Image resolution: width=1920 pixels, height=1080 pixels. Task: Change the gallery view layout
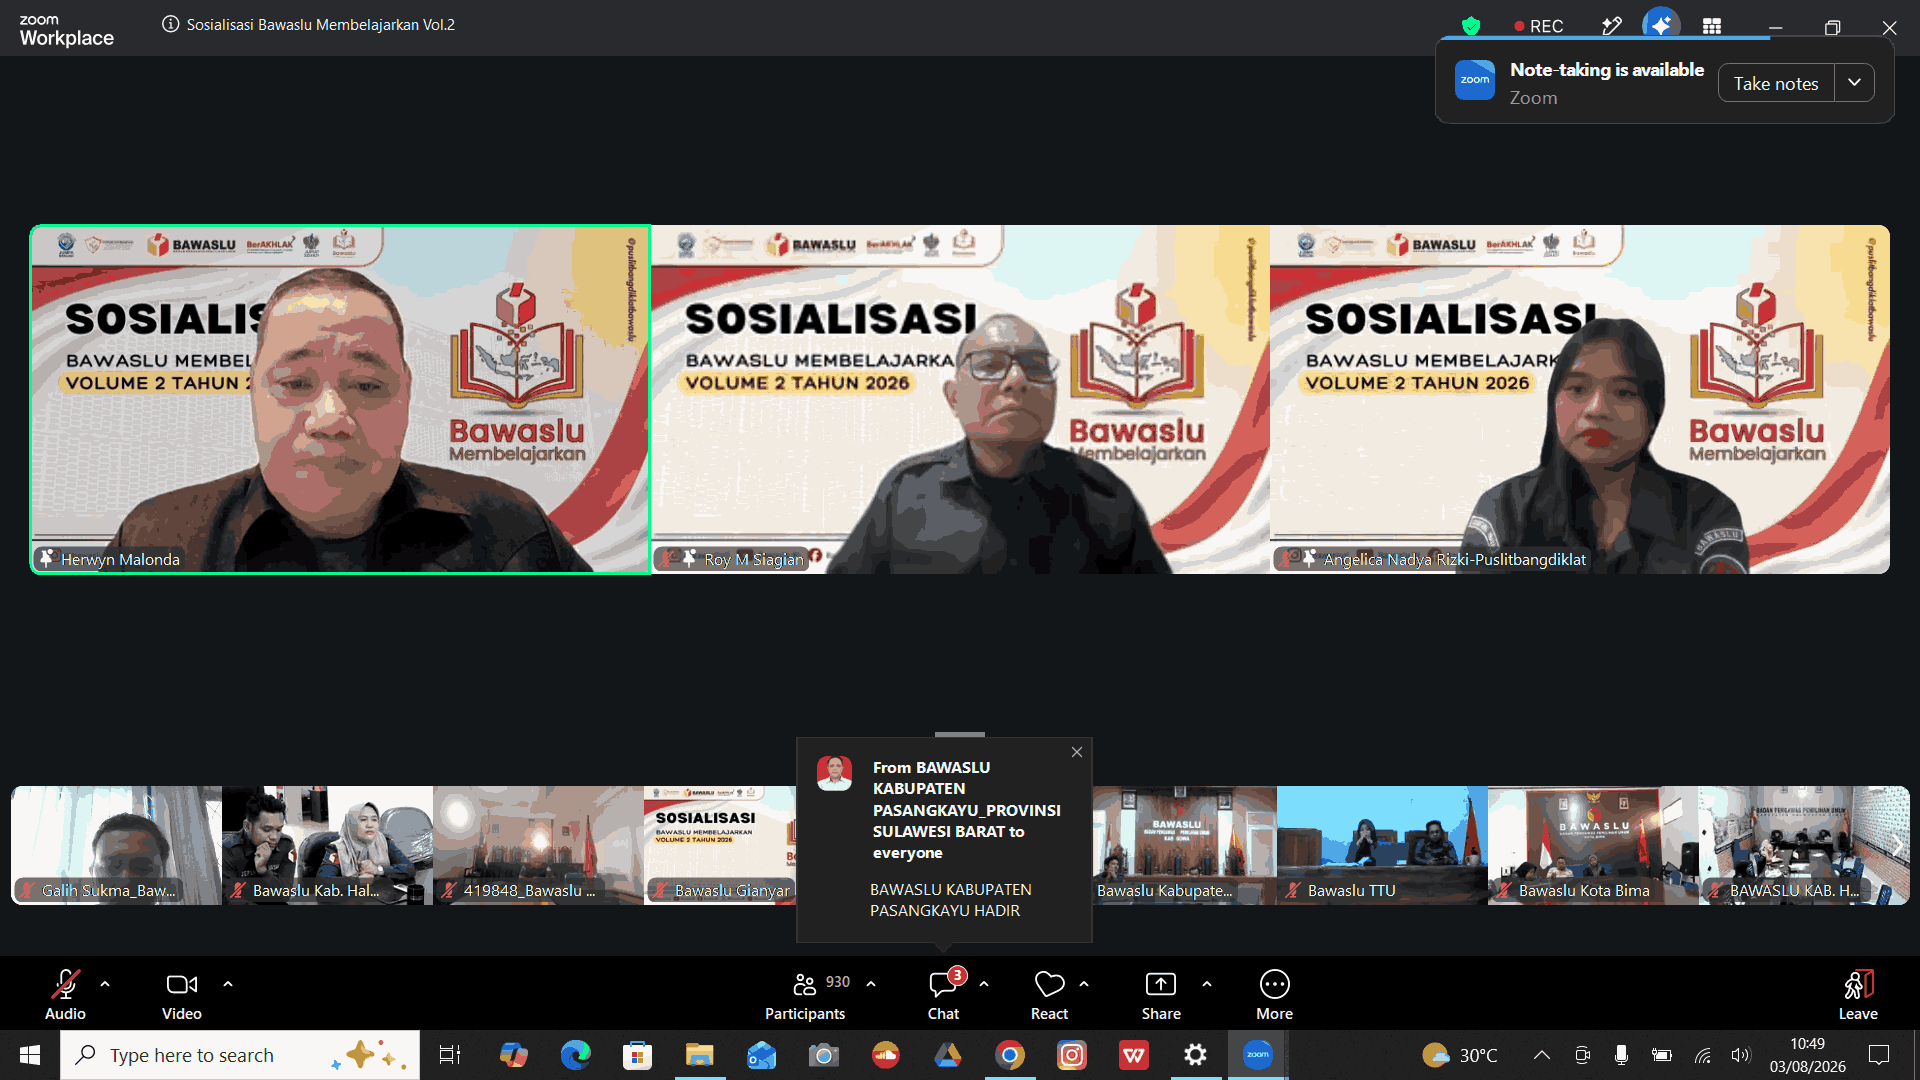[x=1712, y=26]
